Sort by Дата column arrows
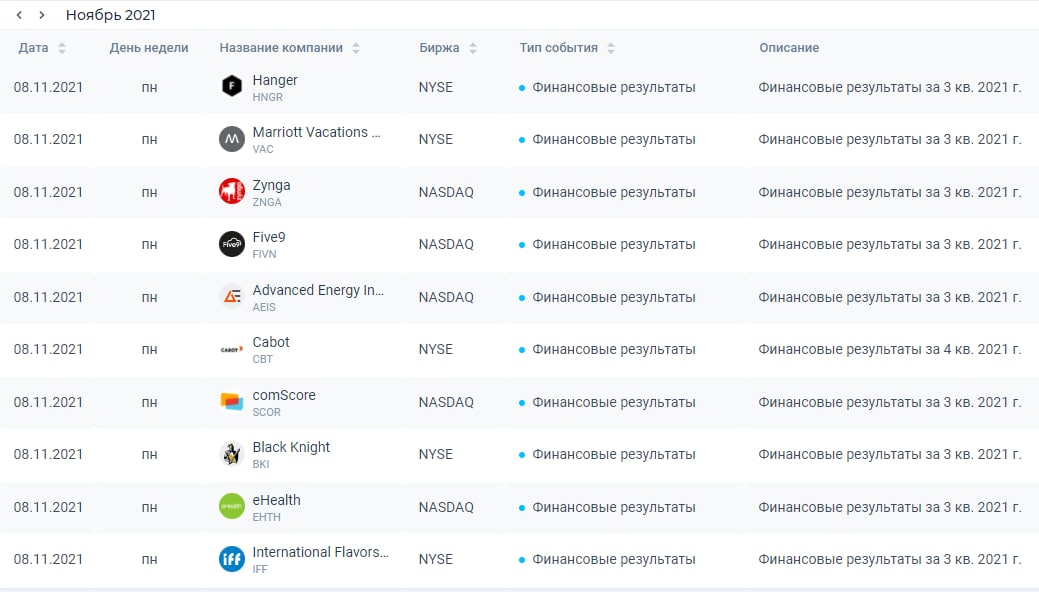Viewport: 1039px width, 592px height. click(x=62, y=48)
